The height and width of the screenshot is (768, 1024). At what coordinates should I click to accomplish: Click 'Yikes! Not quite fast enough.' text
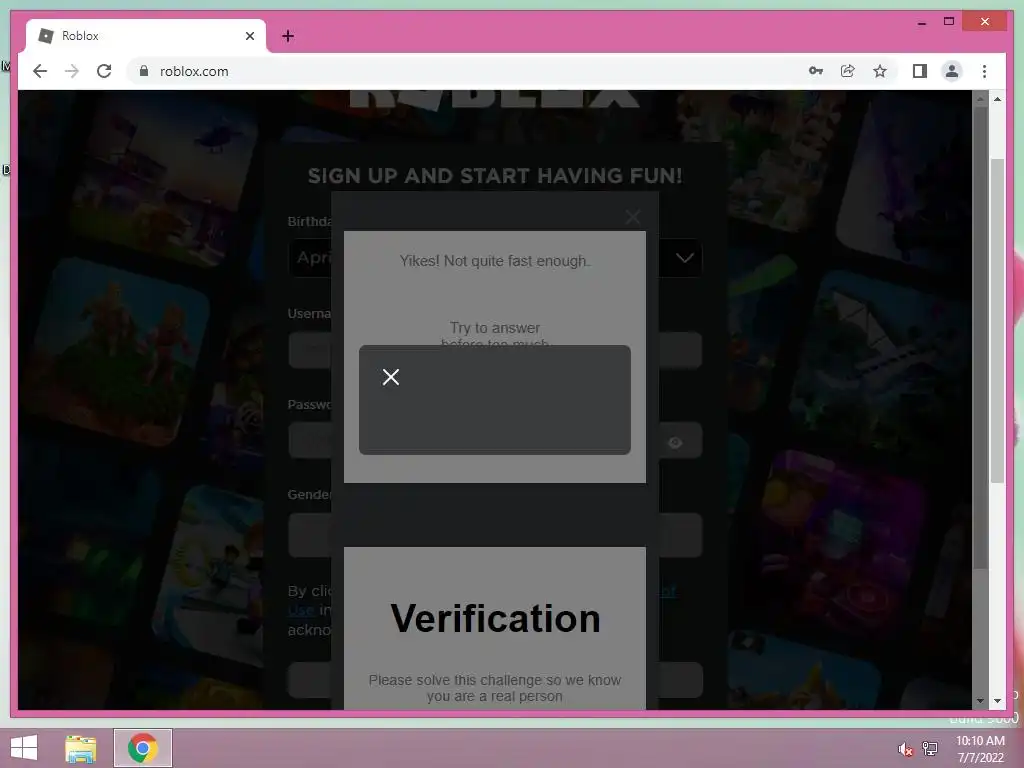point(495,261)
